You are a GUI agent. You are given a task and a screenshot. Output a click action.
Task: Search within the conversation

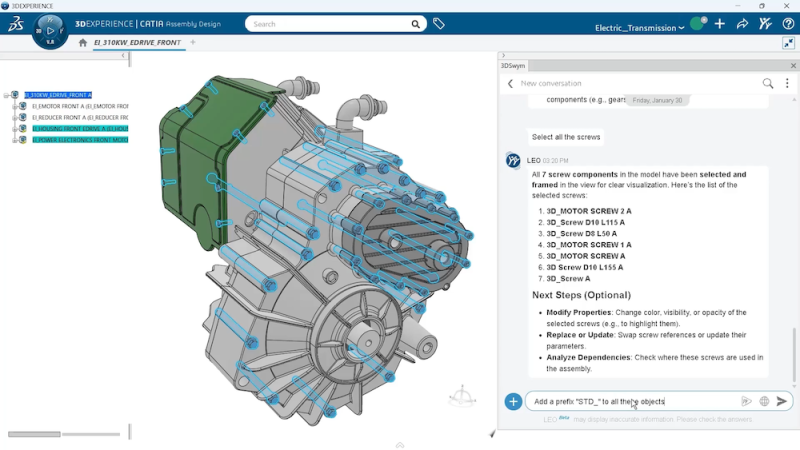click(768, 83)
